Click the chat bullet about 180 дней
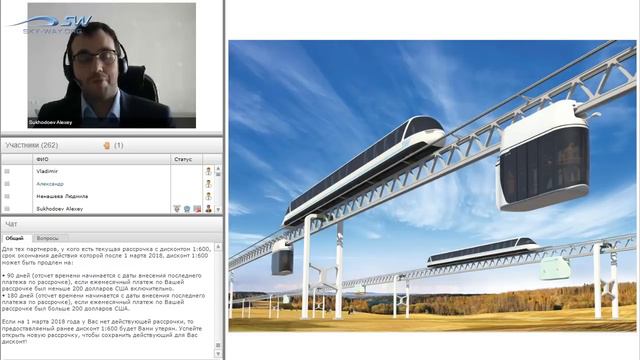This screenshot has height=360, width=640. pos(103,302)
